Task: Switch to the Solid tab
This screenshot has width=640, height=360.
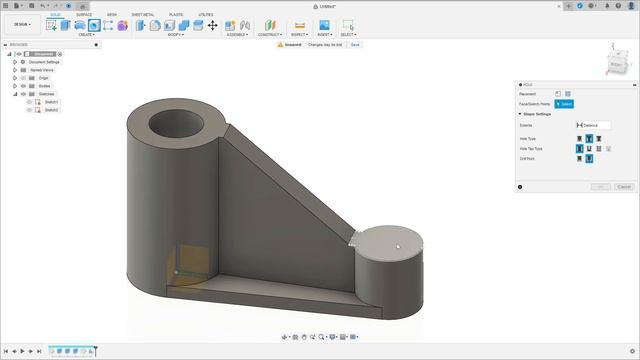Action: [56, 15]
